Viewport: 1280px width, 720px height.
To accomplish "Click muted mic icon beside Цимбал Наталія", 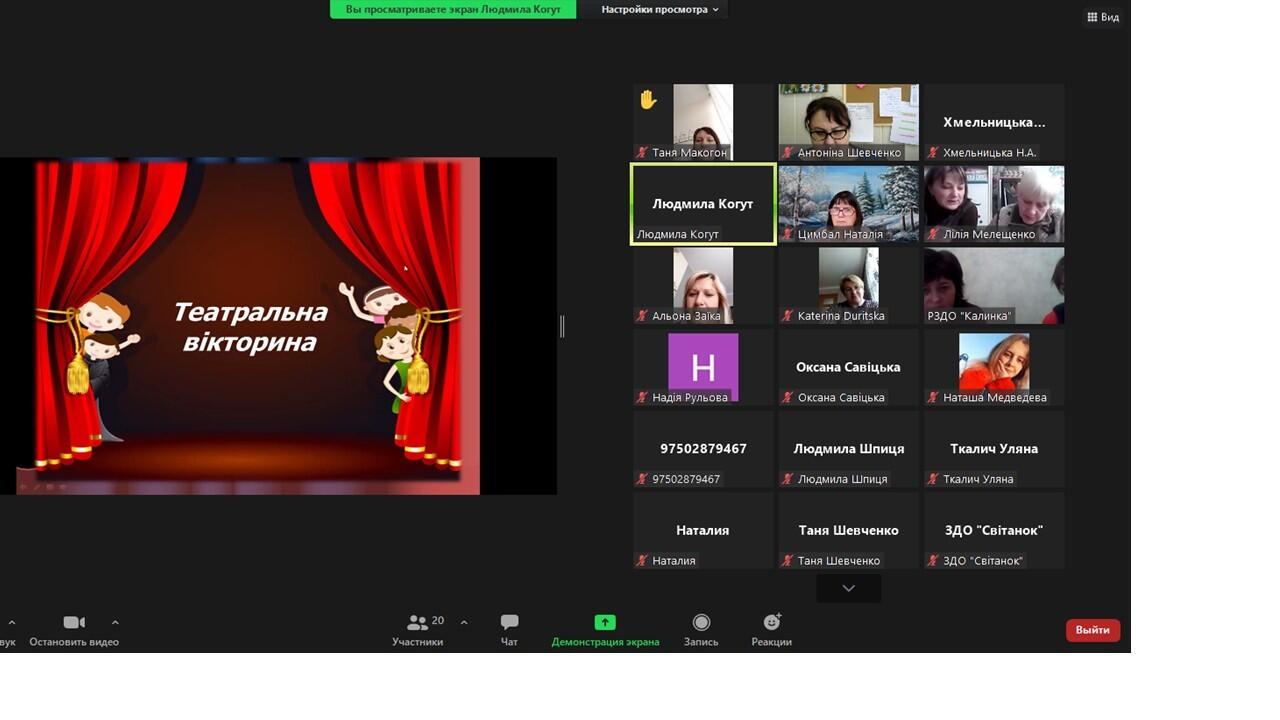I will click(788, 235).
